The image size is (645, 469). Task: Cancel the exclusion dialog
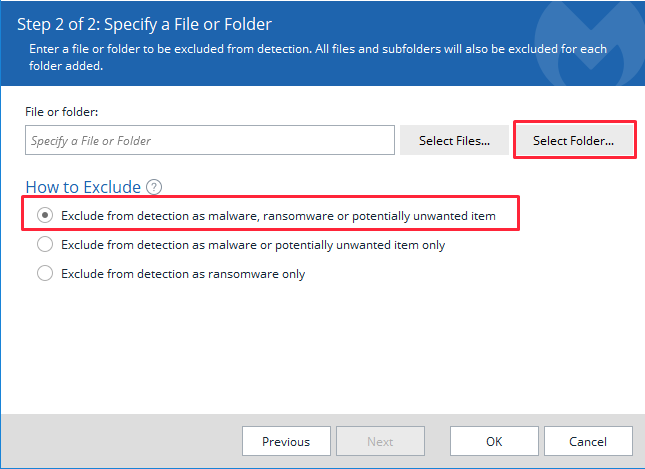(x=588, y=441)
